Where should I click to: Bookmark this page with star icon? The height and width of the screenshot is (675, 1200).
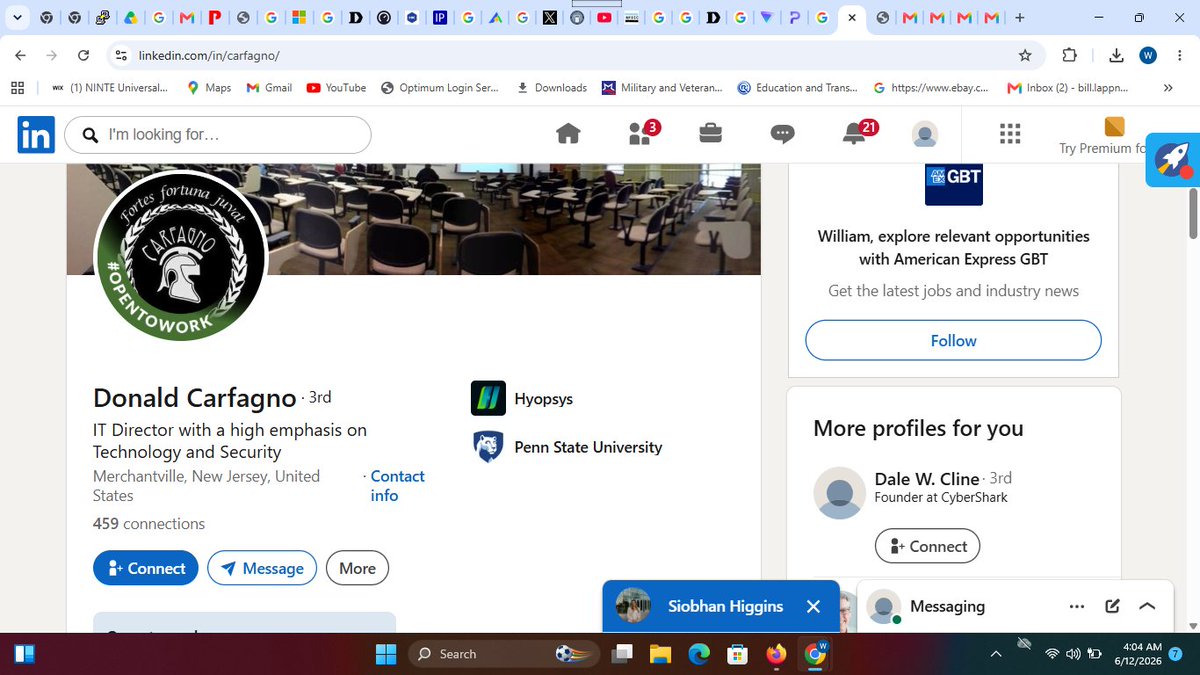tap(1025, 55)
